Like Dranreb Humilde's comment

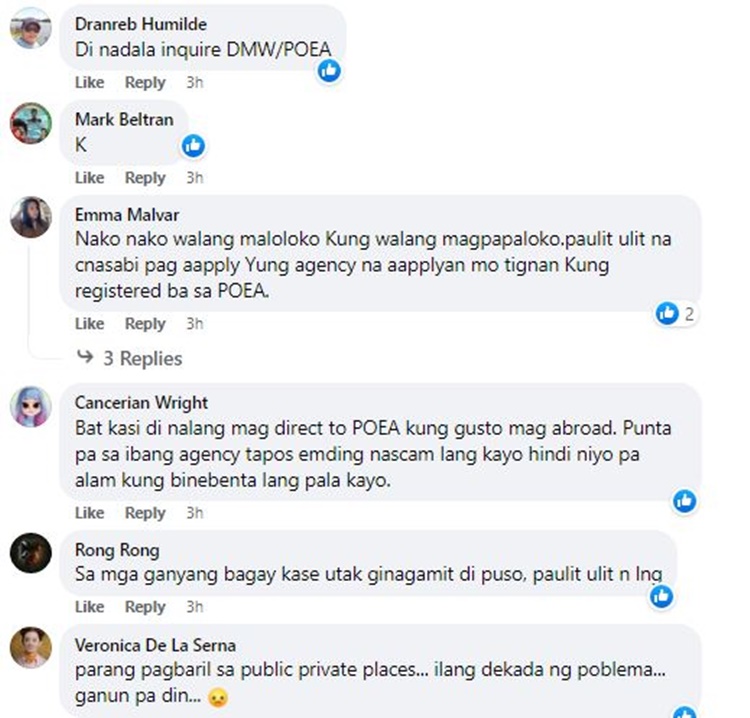coord(89,82)
